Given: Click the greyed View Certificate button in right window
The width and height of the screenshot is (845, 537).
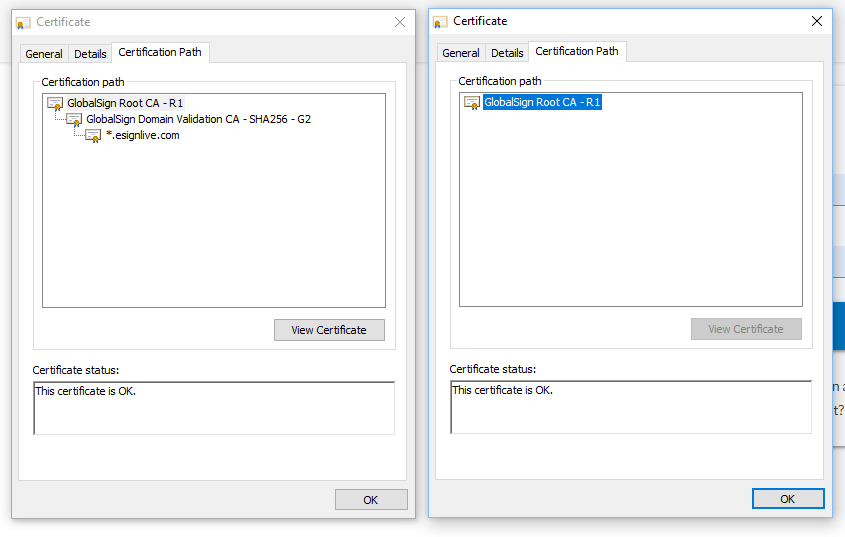Looking at the screenshot, I should tap(746, 329).
